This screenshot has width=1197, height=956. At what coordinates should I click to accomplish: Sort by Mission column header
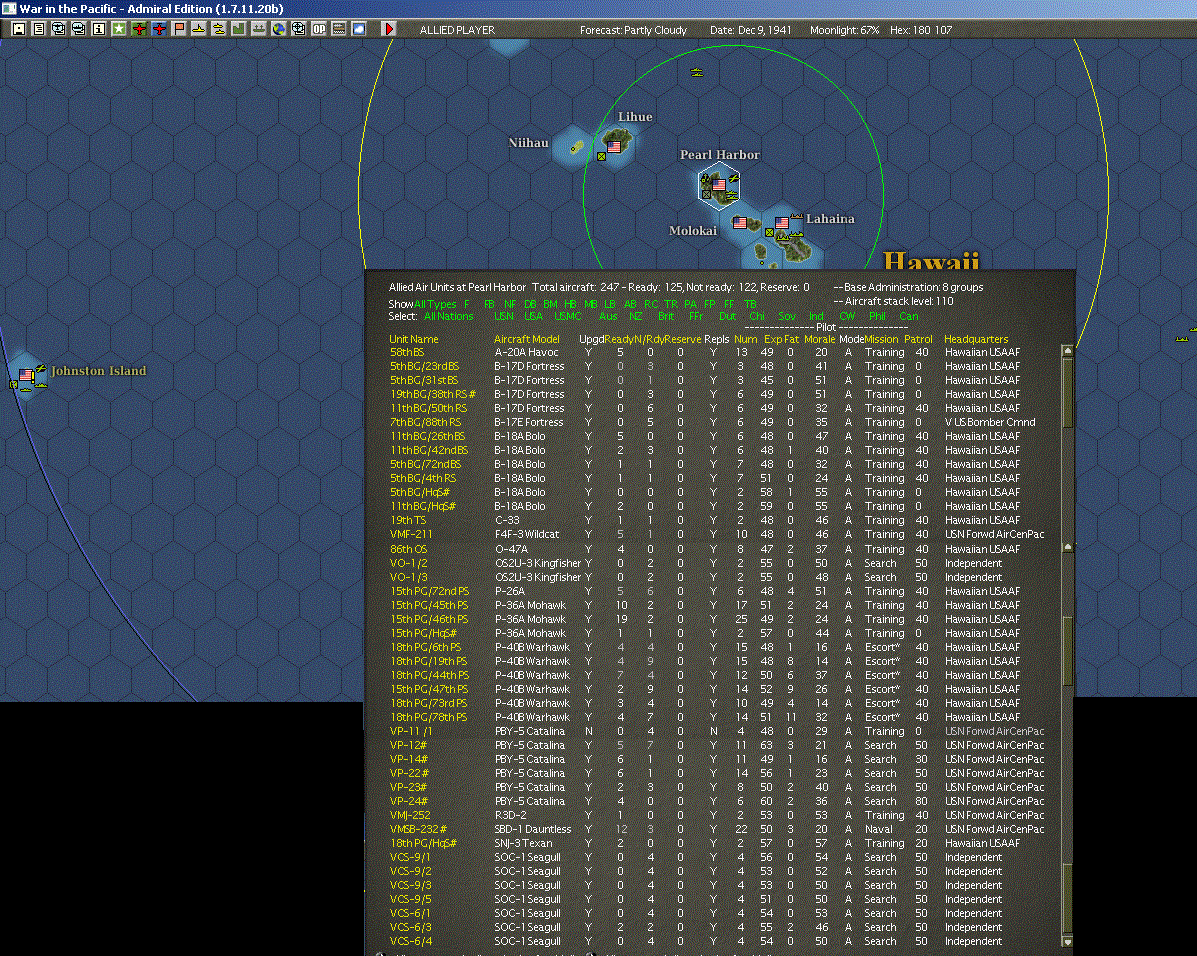click(881, 339)
